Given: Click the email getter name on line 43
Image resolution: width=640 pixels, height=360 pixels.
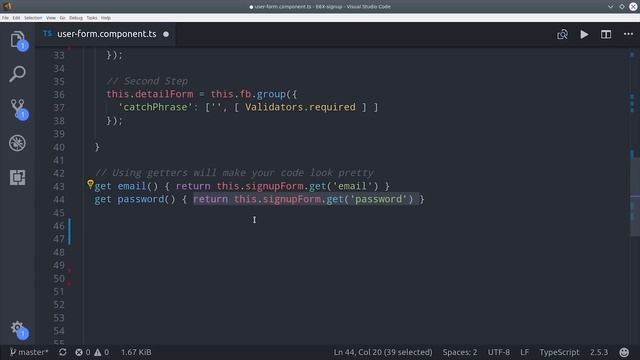Looking at the screenshot, I should pyautogui.click(x=132, y=186).
